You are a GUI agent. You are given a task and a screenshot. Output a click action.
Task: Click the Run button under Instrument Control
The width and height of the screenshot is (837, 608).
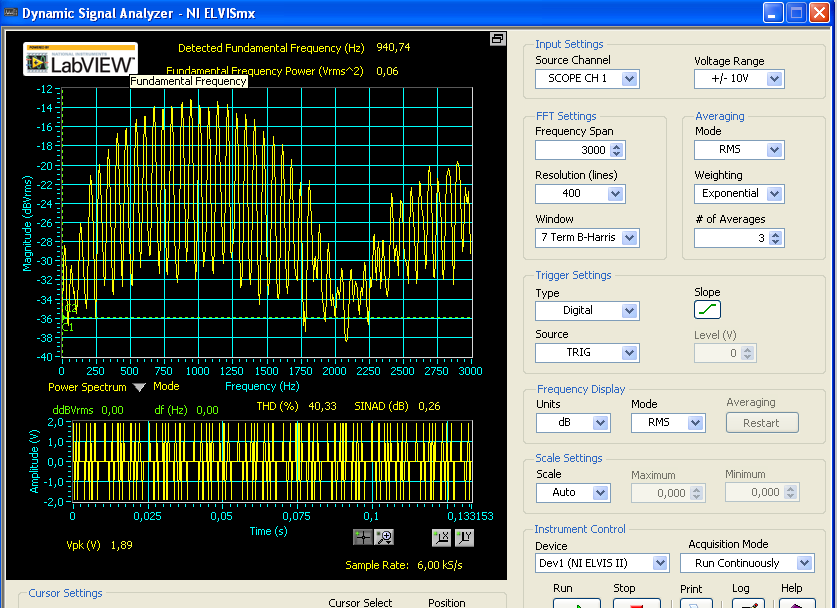[x=577, y=603]
